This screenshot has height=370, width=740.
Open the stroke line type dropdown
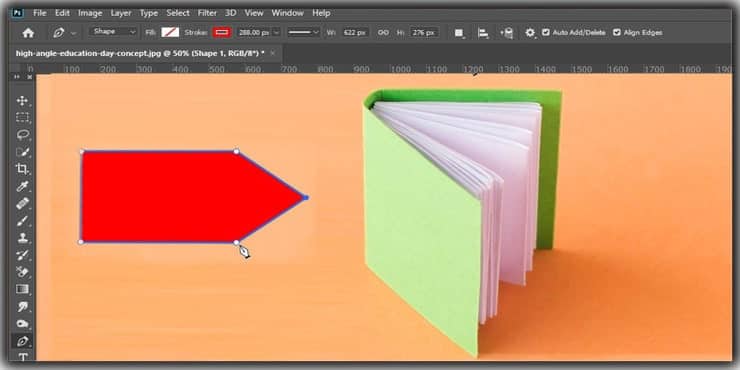point(304,33)
